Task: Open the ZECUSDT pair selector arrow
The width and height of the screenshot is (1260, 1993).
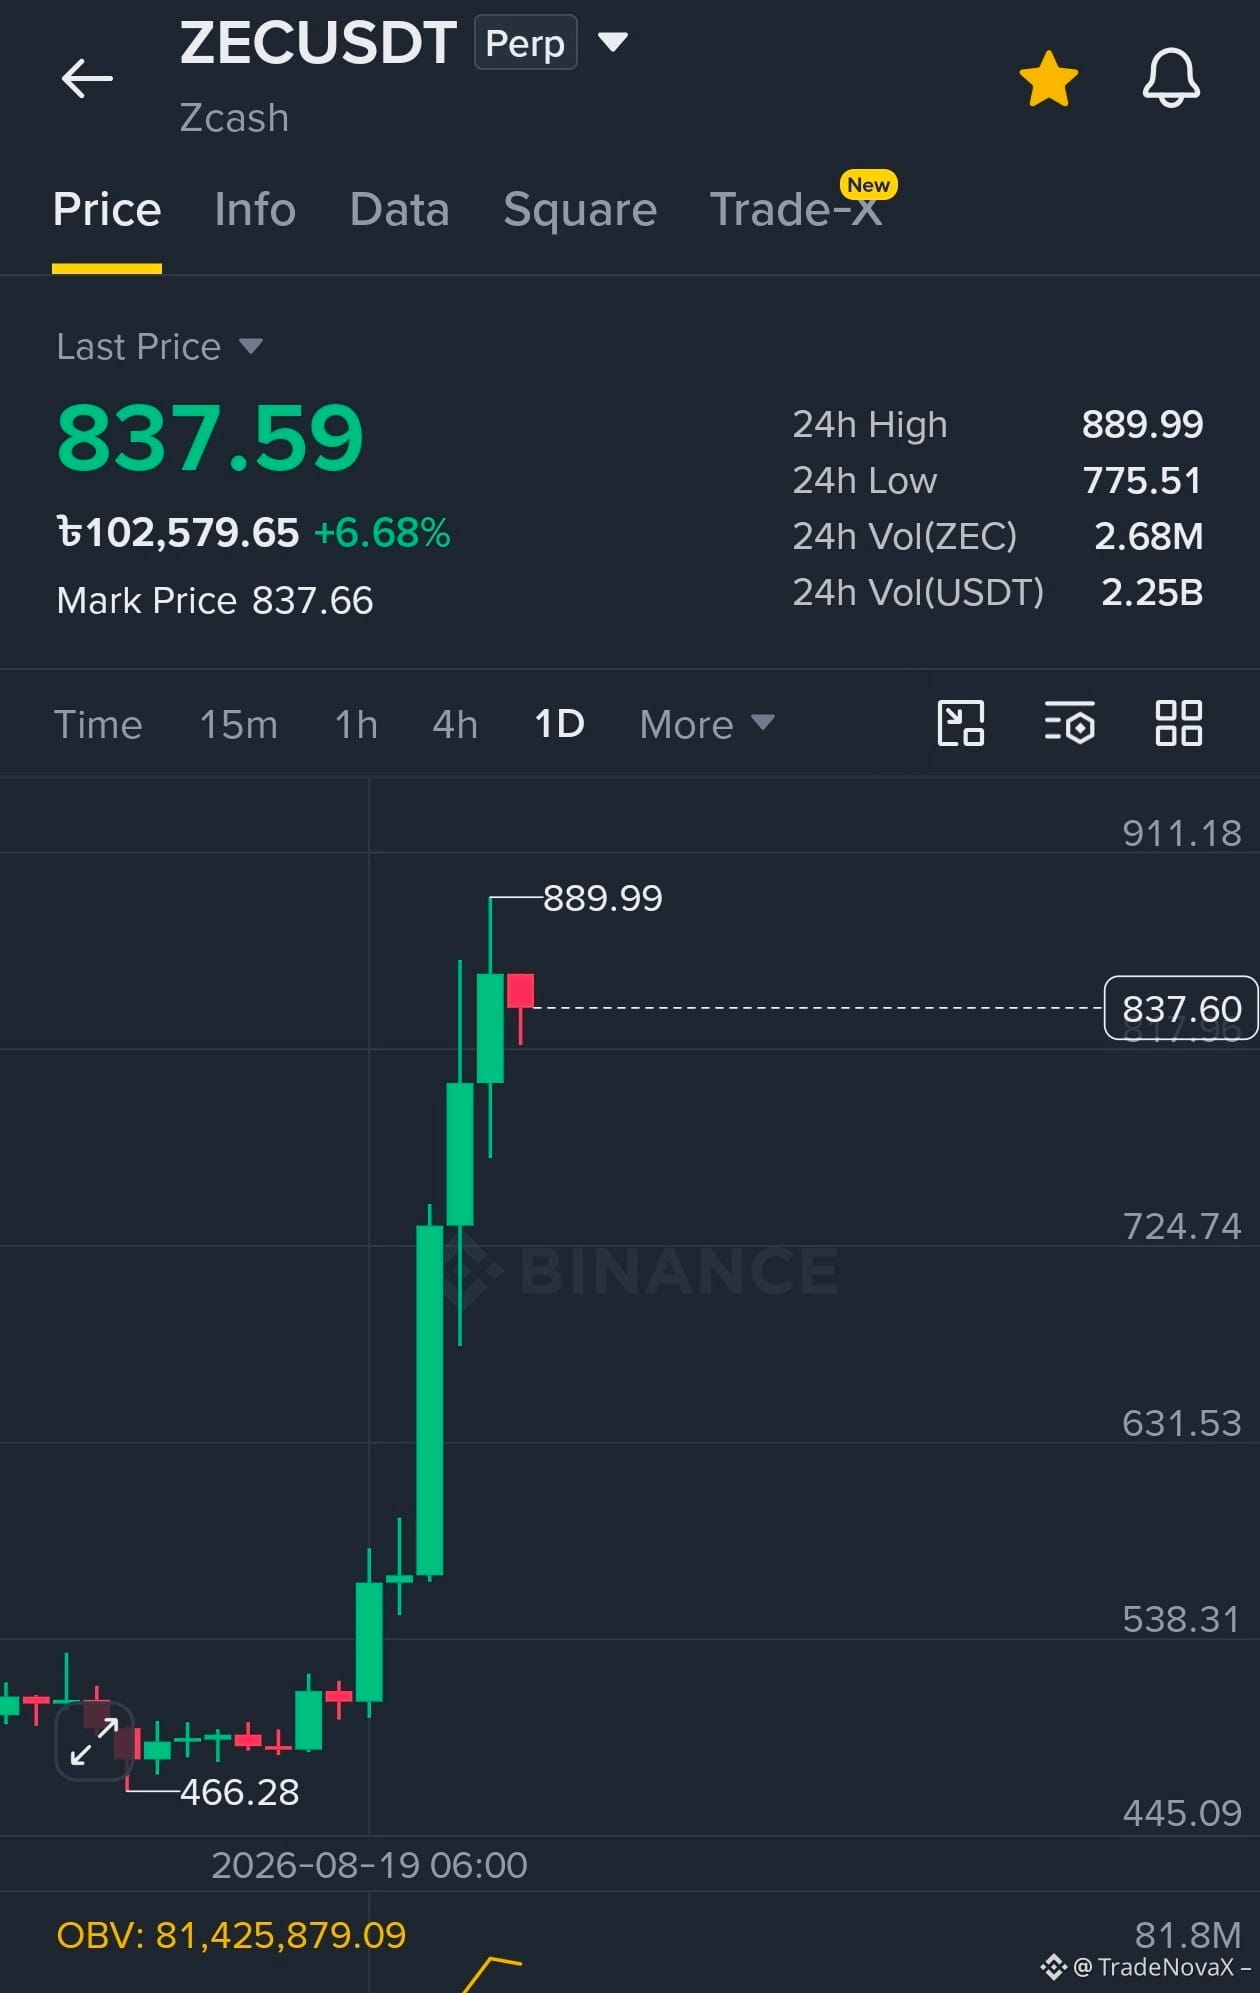Action: click(612, 42)
